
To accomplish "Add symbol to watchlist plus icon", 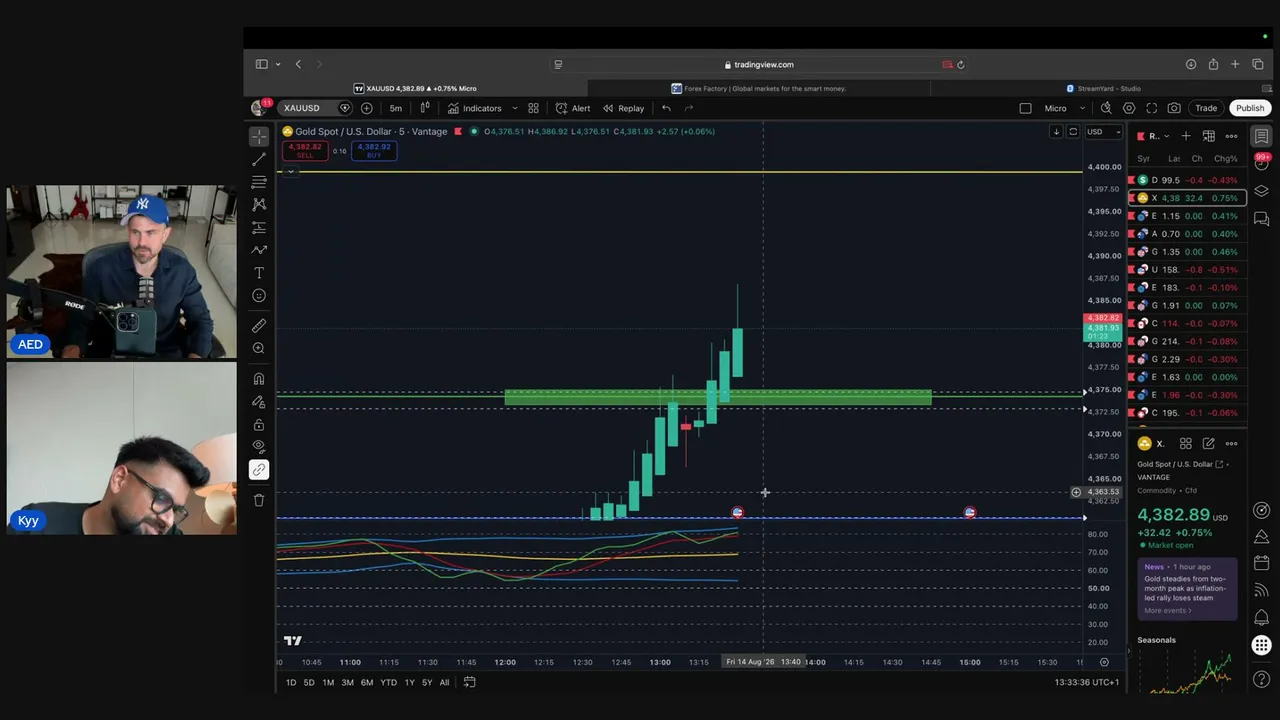I will pyautogui.click(x=1186, y=136).
